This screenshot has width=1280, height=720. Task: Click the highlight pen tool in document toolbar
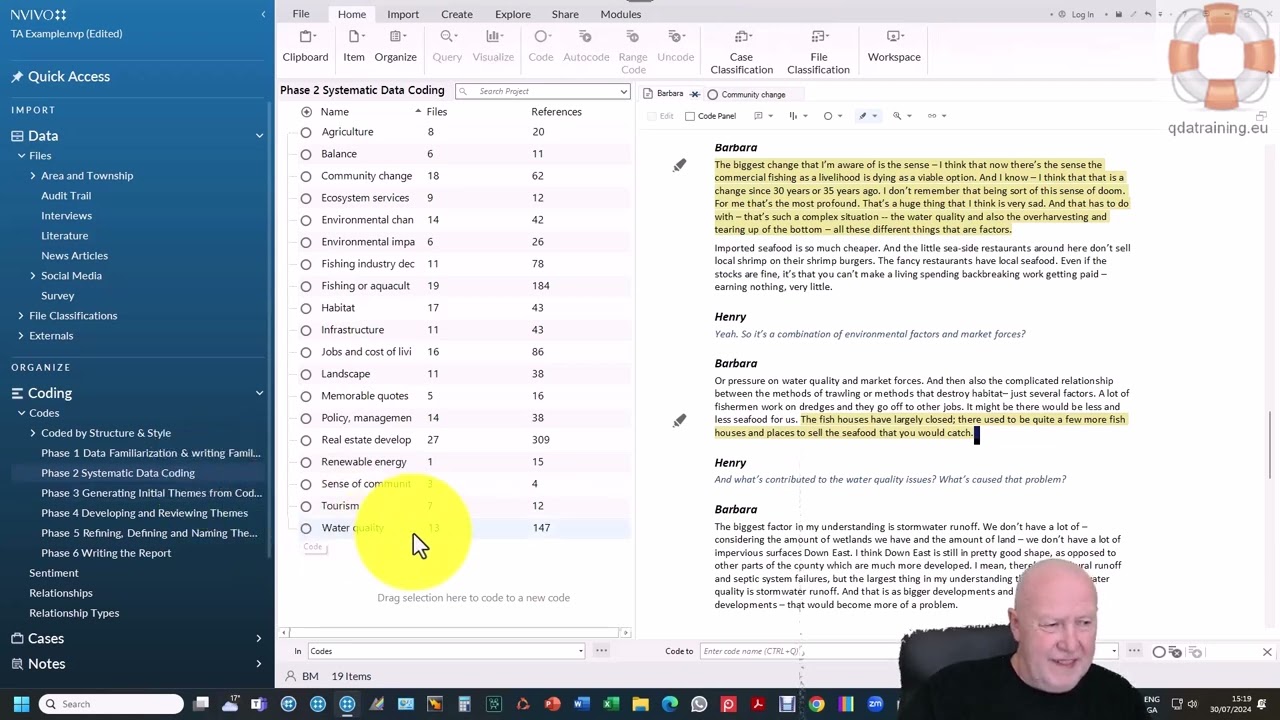862,116
